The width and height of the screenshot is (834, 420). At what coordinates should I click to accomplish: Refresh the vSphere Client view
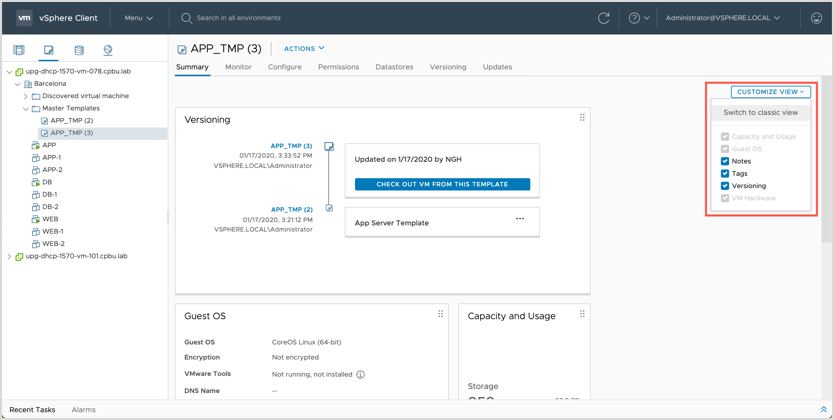(603, 18)
